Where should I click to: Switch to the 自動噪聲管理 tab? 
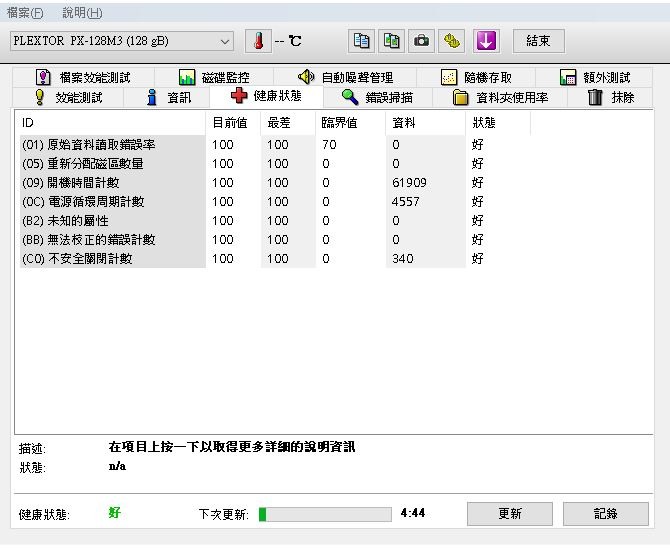tap(345, 78)
